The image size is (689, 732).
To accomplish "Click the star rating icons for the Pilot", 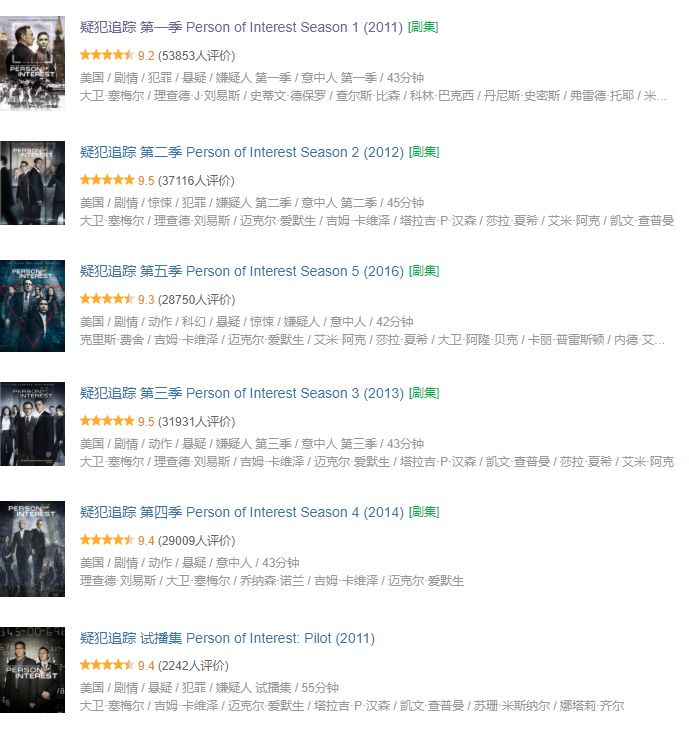I will coord(107,665).
